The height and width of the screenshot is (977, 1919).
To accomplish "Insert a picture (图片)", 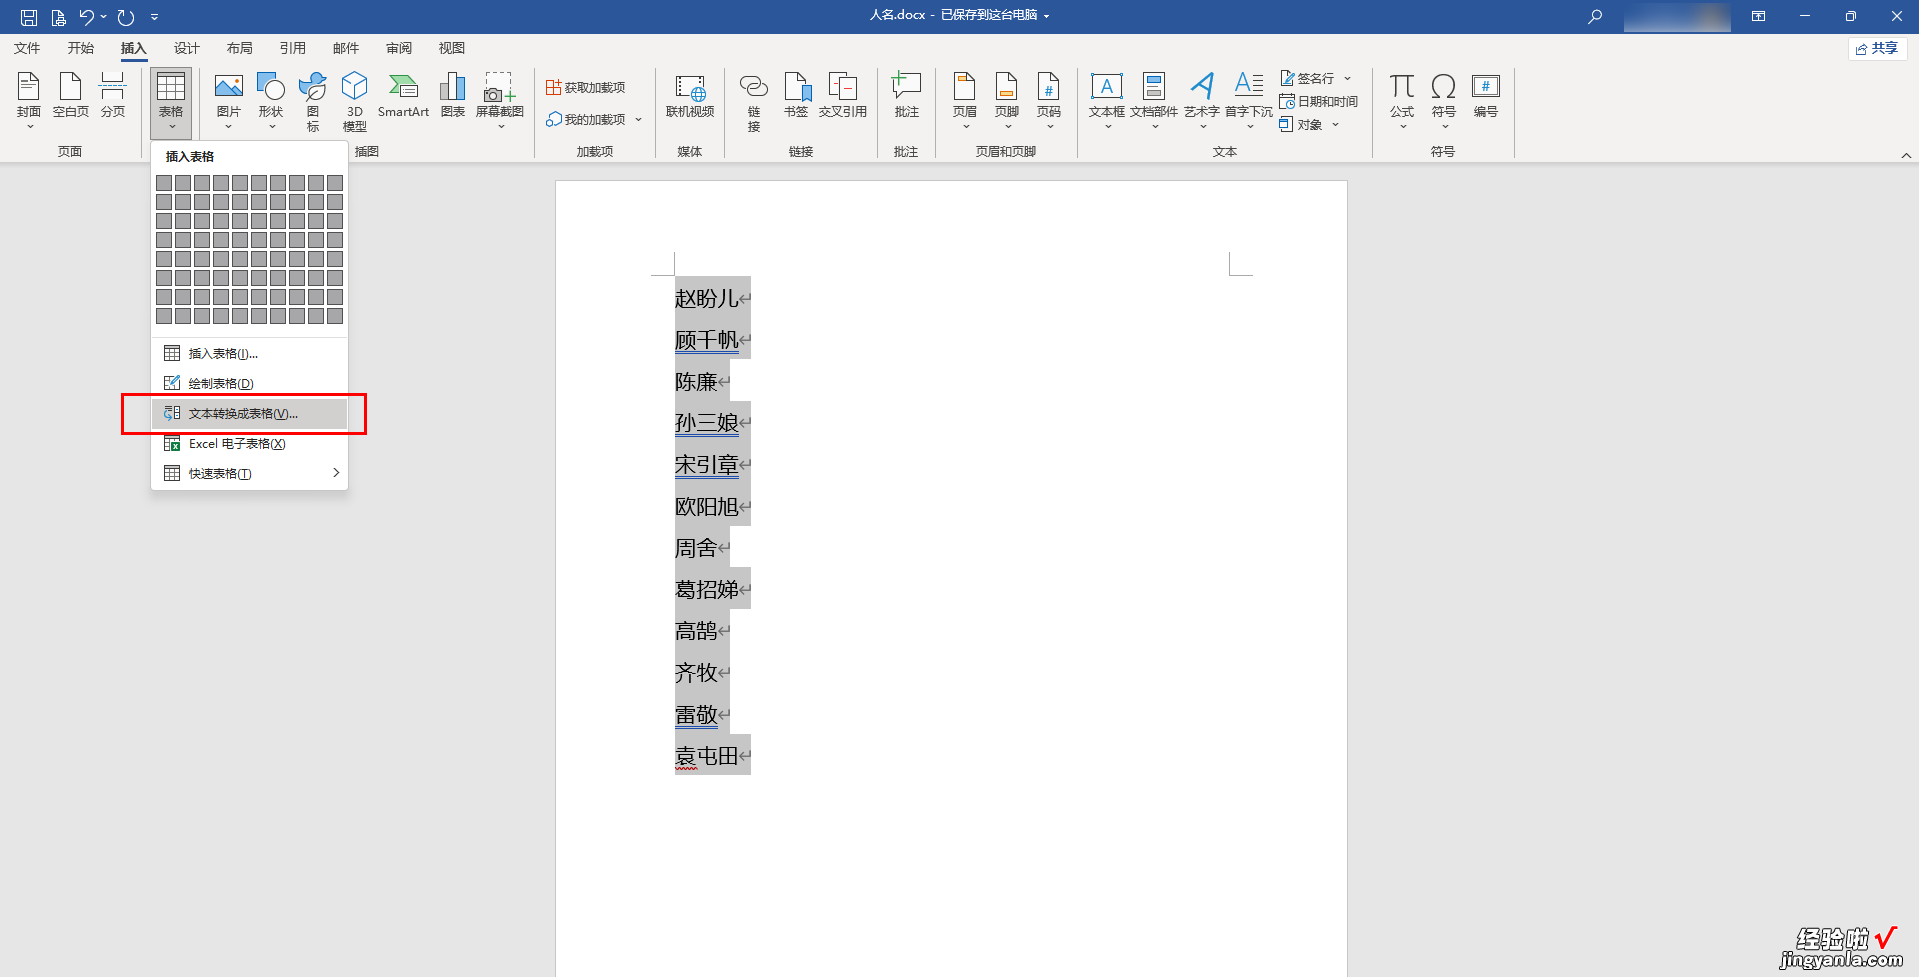I will click(x=229, y=101).
